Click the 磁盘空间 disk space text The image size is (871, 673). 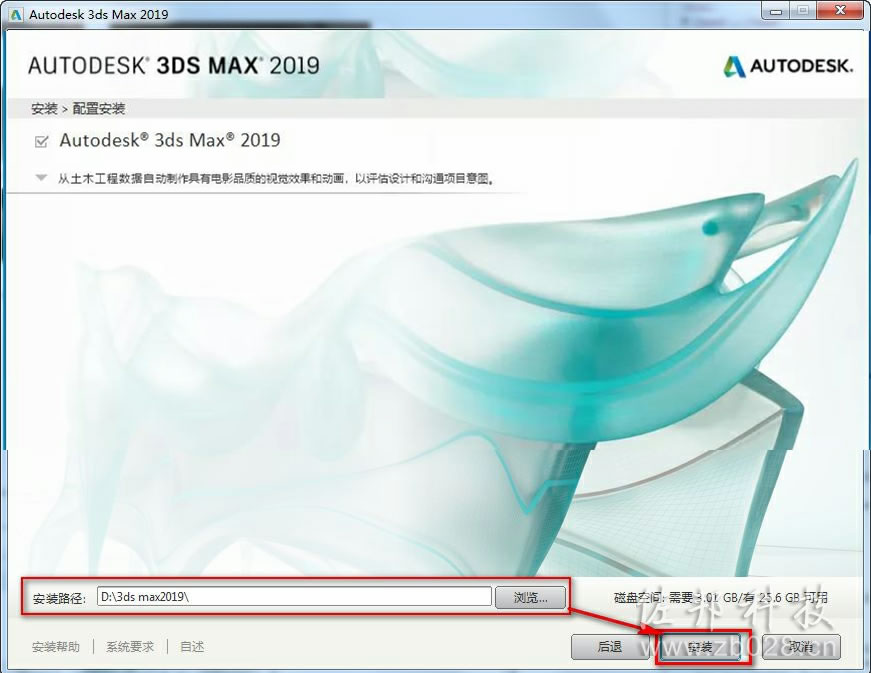pos(720,598)
